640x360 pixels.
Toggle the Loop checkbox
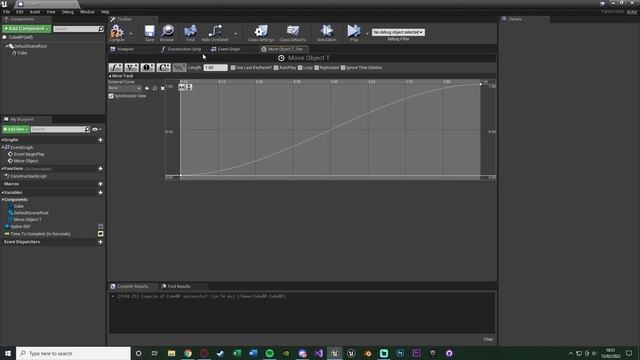[300, 68]
